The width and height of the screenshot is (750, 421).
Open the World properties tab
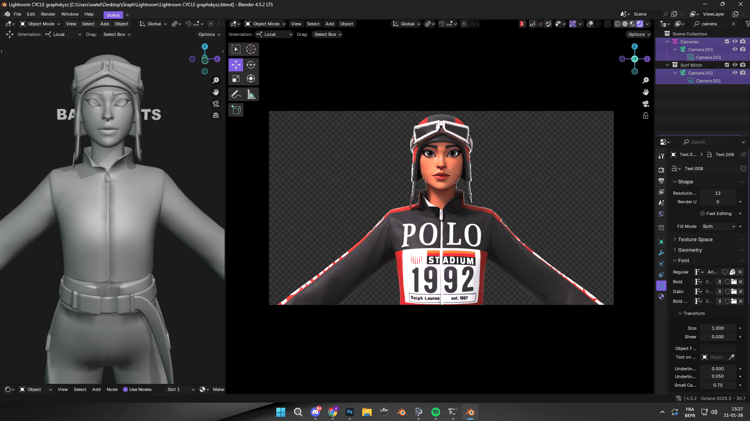(661, 214)
